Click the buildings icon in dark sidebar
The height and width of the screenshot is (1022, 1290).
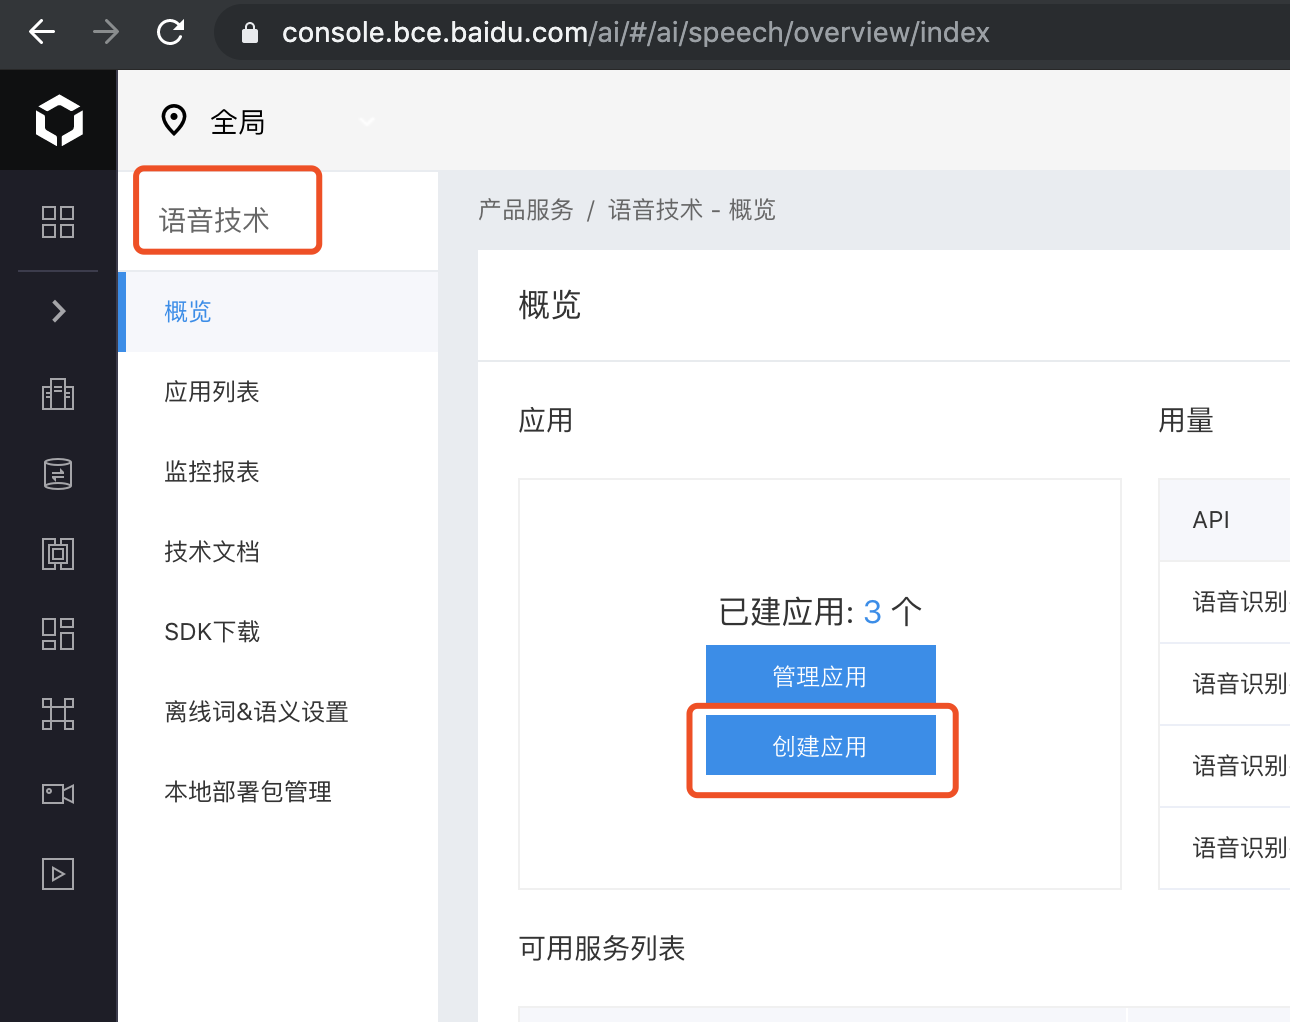coord(58,394)
